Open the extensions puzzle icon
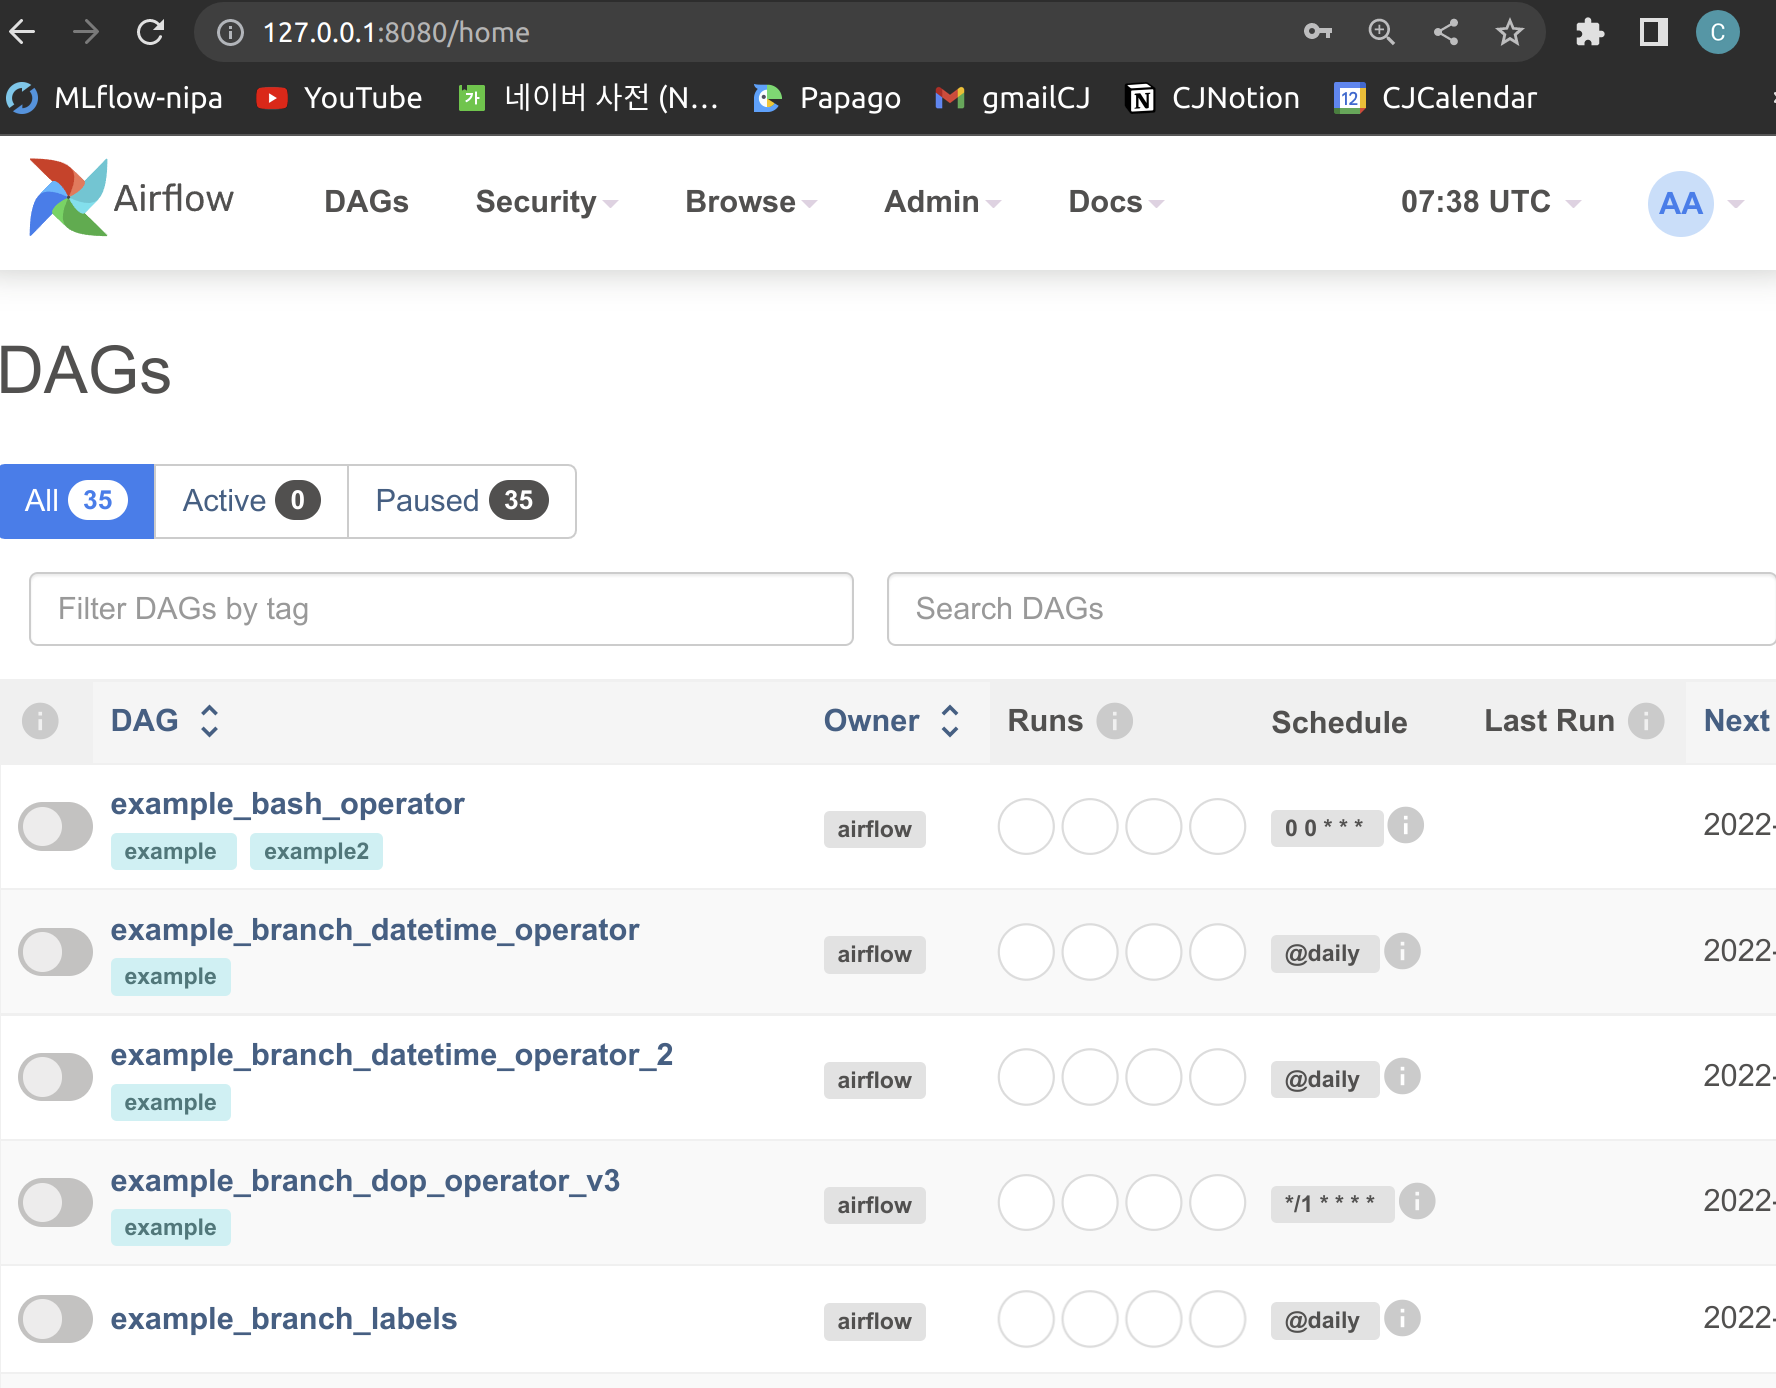 click(x=1589, y=33)
